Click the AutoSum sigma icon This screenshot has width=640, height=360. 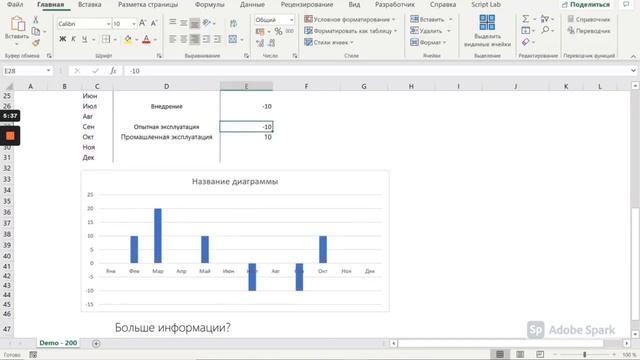pyautogui.click(x=526, y=19)
